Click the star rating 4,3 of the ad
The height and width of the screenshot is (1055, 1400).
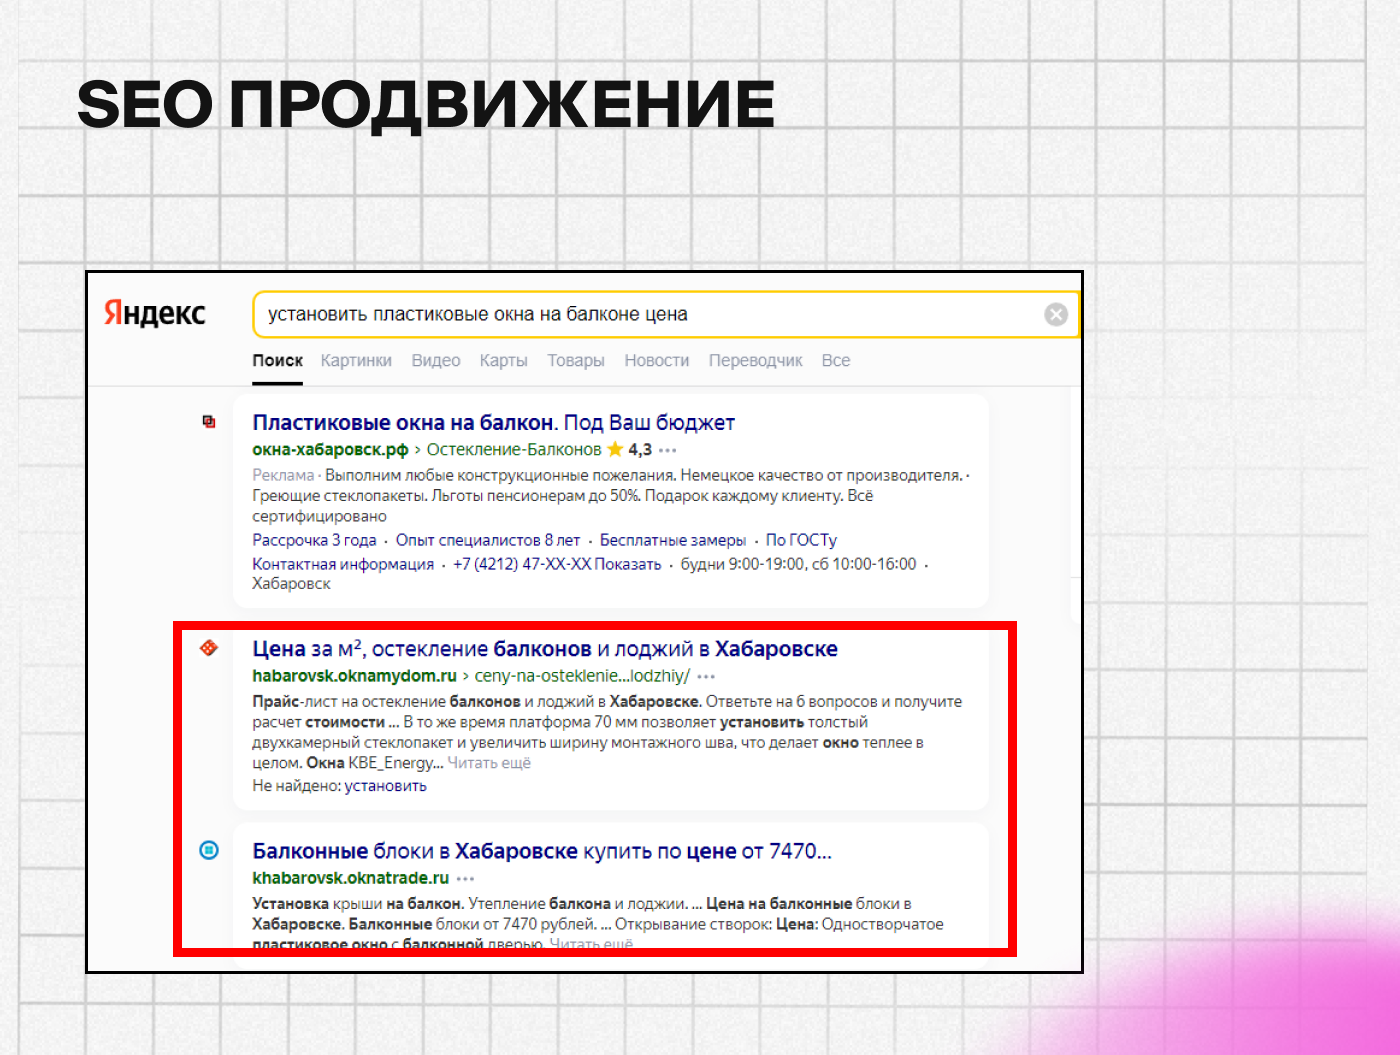[629, 450]
